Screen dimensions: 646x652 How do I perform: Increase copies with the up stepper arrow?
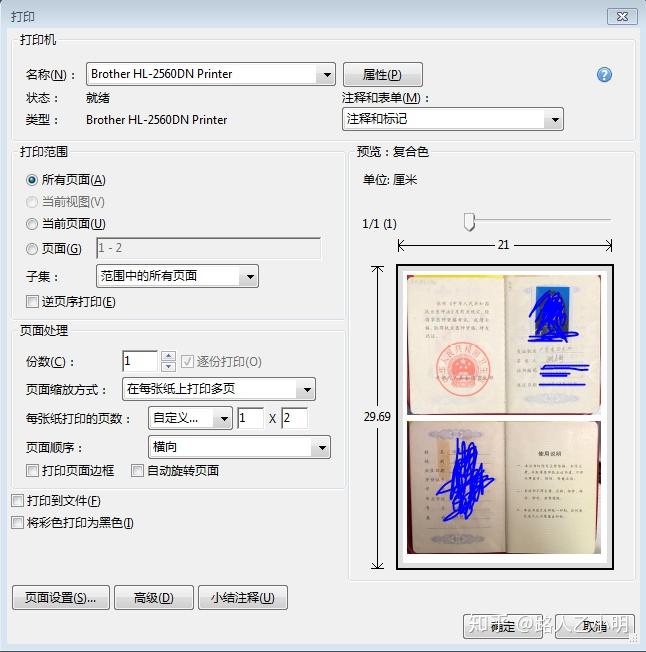[168, 356]
